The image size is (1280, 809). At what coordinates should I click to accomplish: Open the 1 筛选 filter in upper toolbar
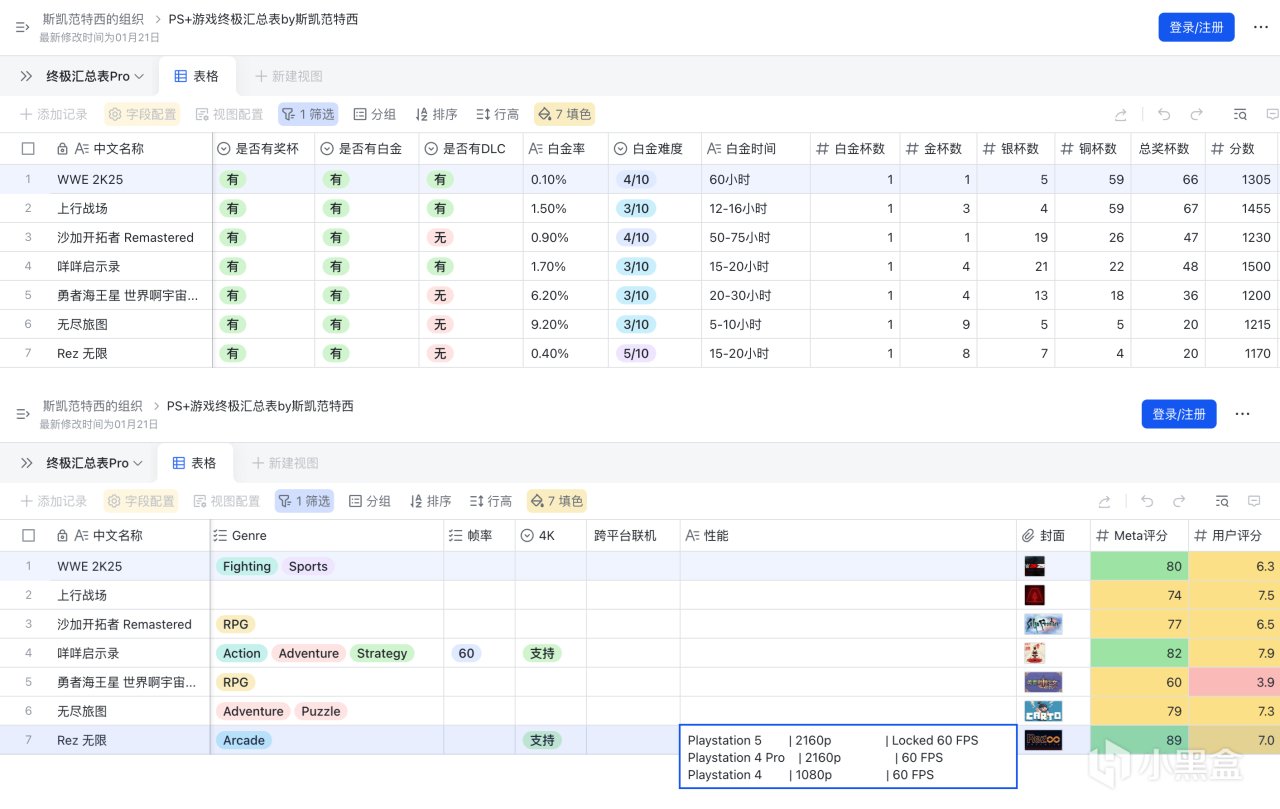click(308, 114)
